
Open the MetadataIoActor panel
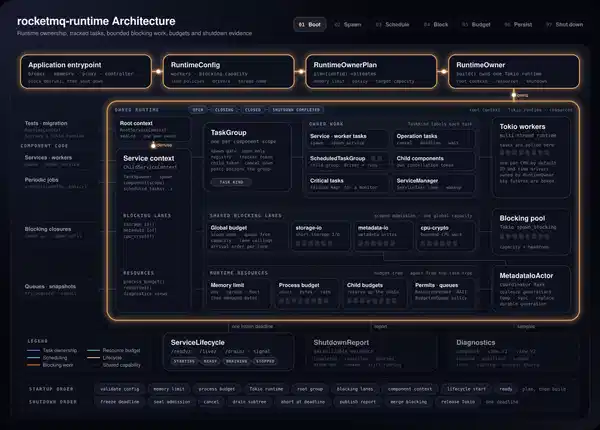[x=532, y=289]
